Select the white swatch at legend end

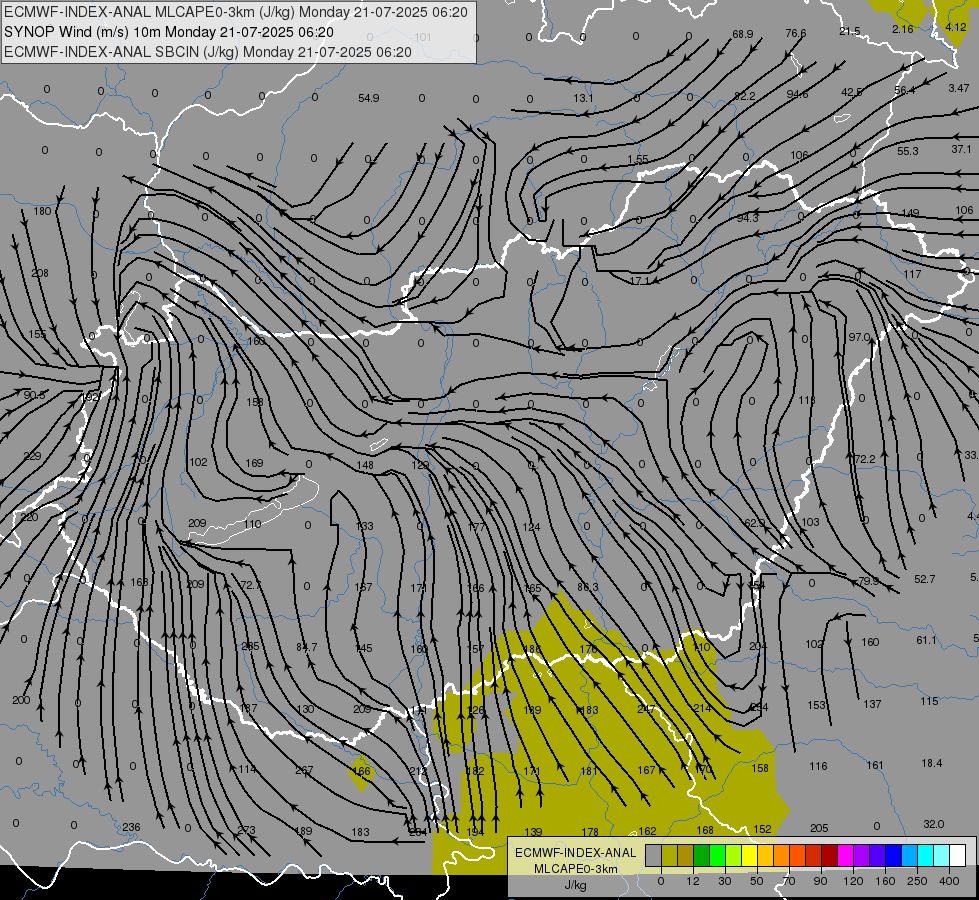point(958,855)
